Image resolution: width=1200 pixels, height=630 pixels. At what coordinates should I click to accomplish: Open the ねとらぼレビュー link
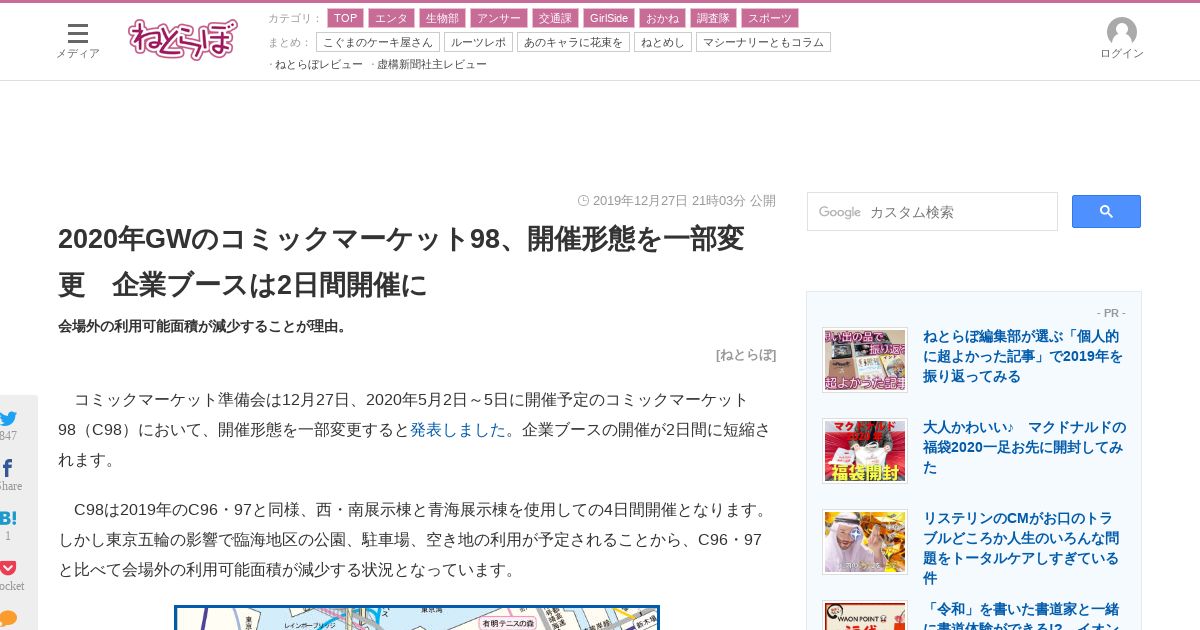[x=318, y=64]
